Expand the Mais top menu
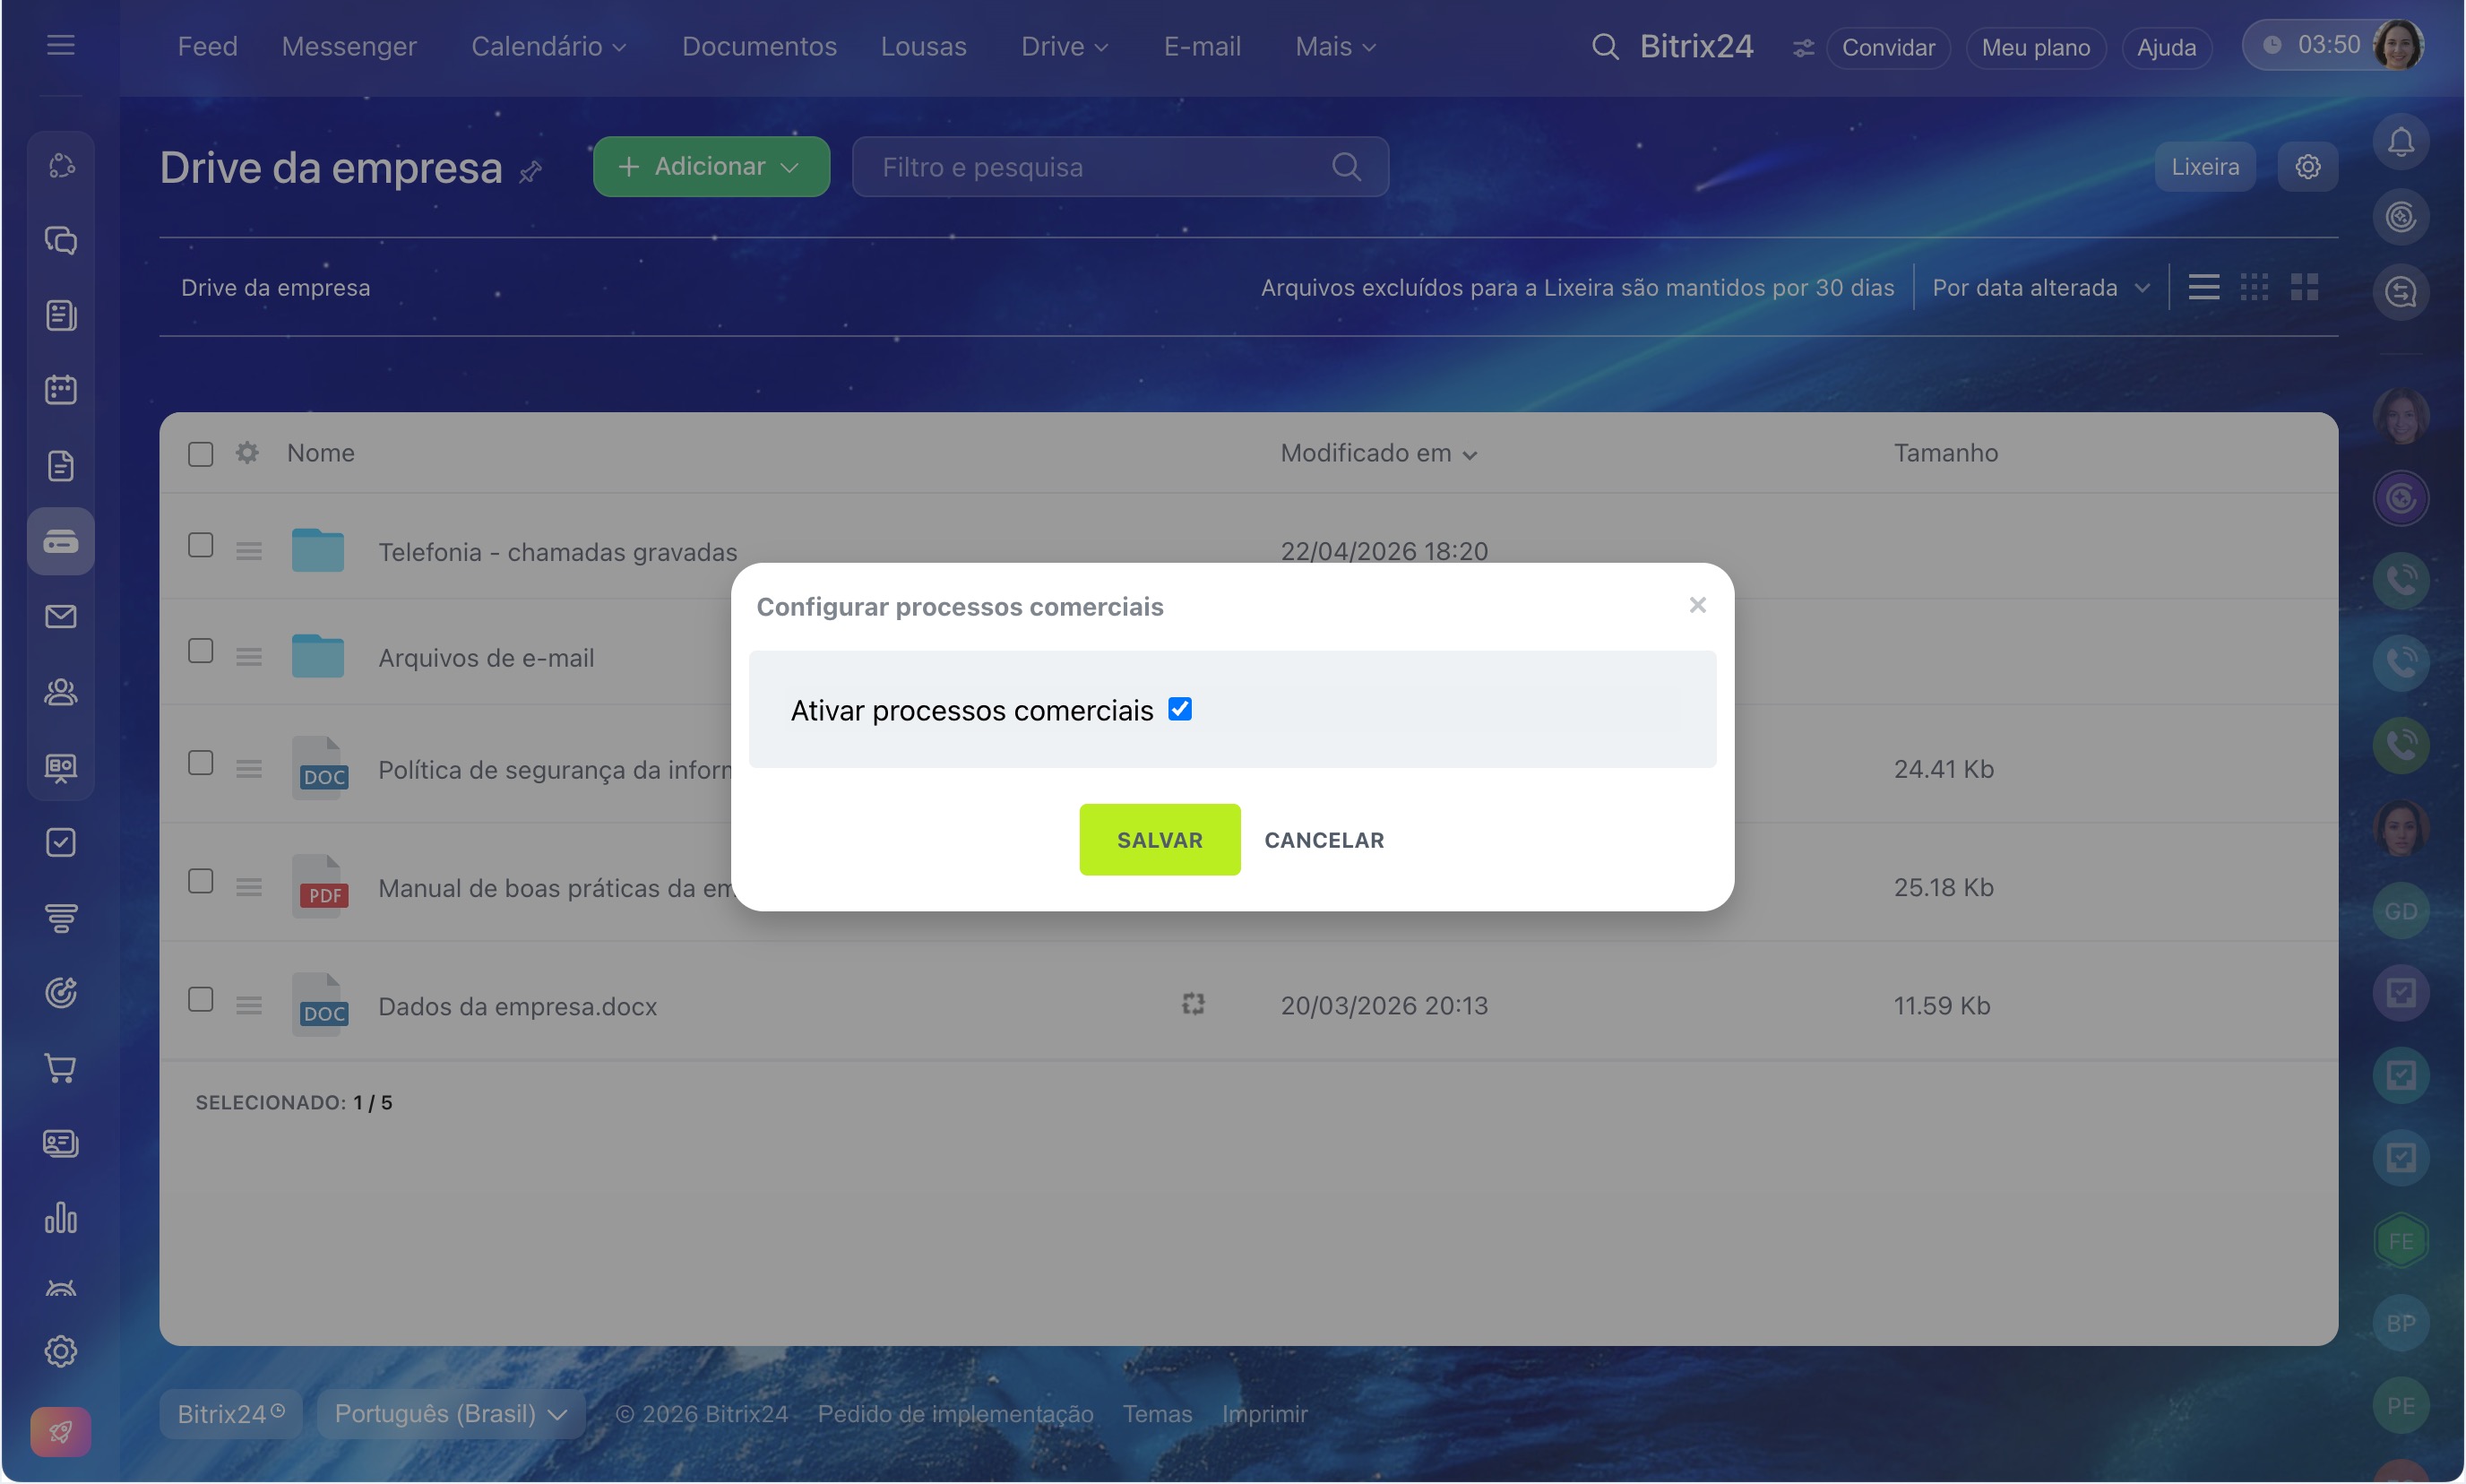 (x=1334, y=46)
